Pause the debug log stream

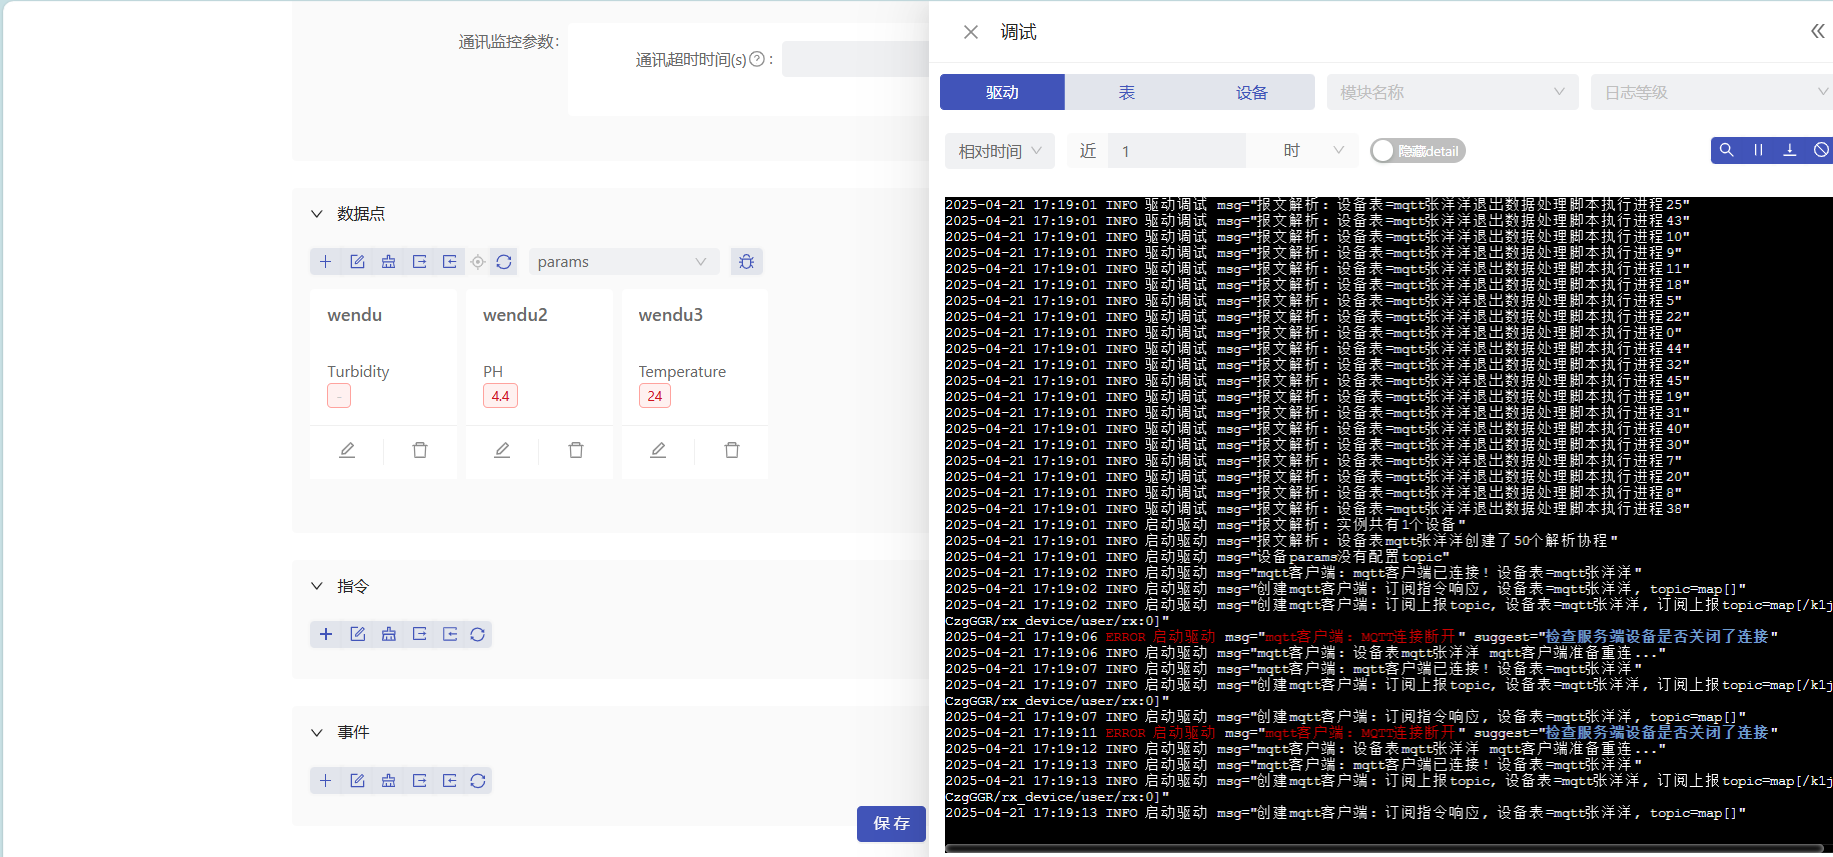[x=1758, y=150]
